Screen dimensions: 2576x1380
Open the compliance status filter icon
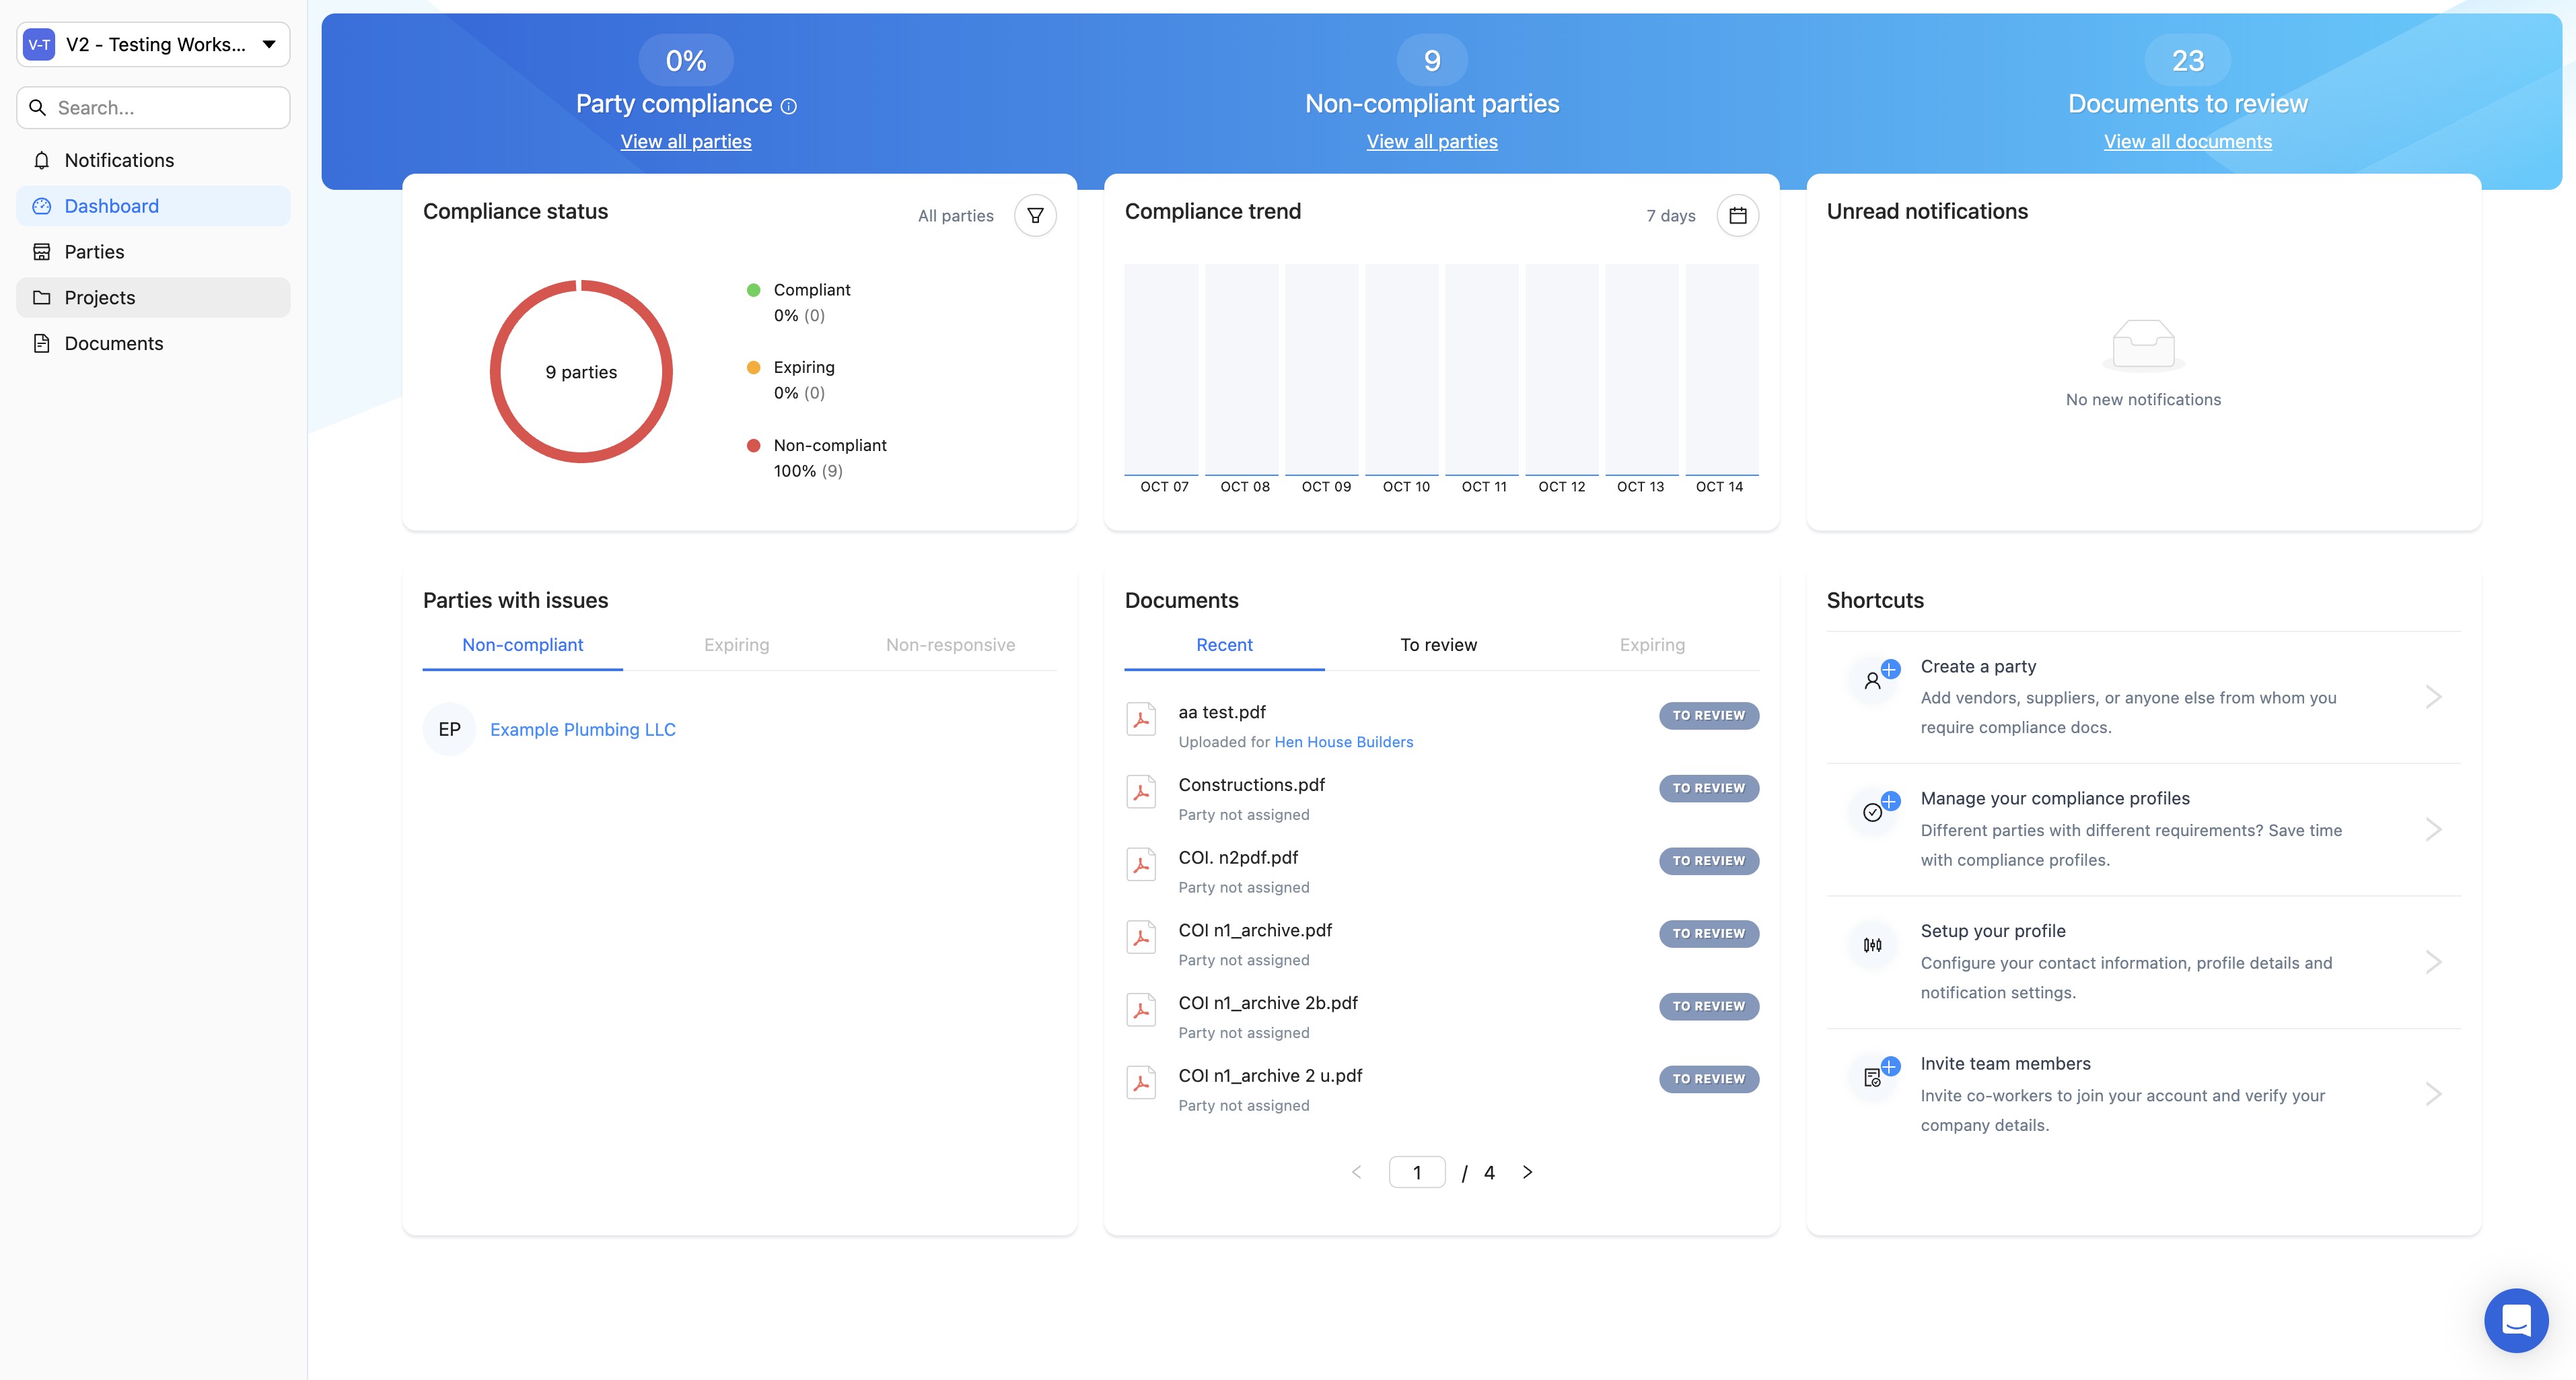point(1035,215)
